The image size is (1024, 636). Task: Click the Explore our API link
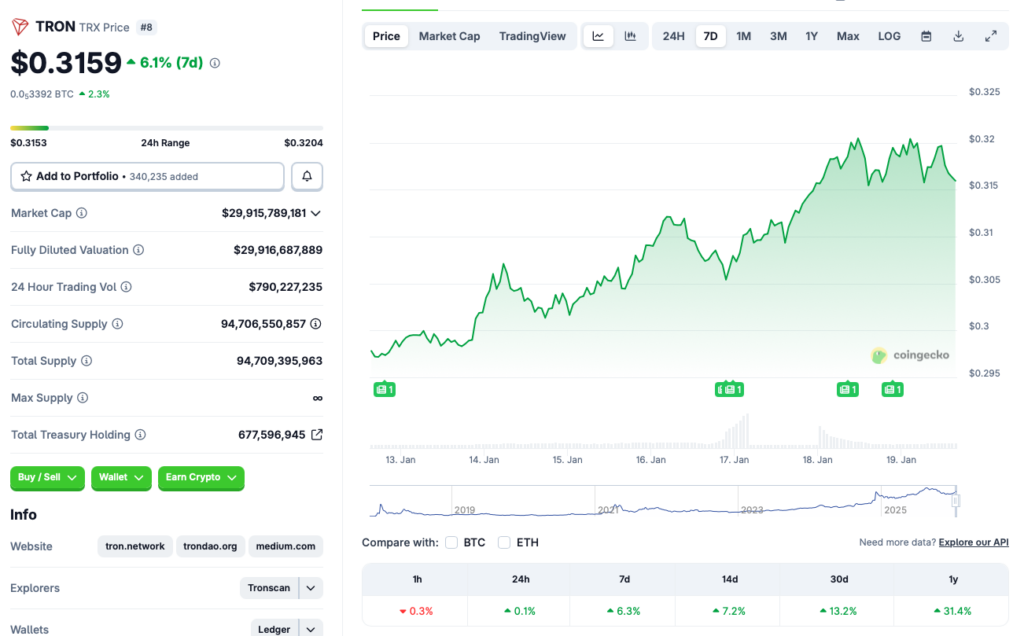pyautogui.click(x=973, y=541)
